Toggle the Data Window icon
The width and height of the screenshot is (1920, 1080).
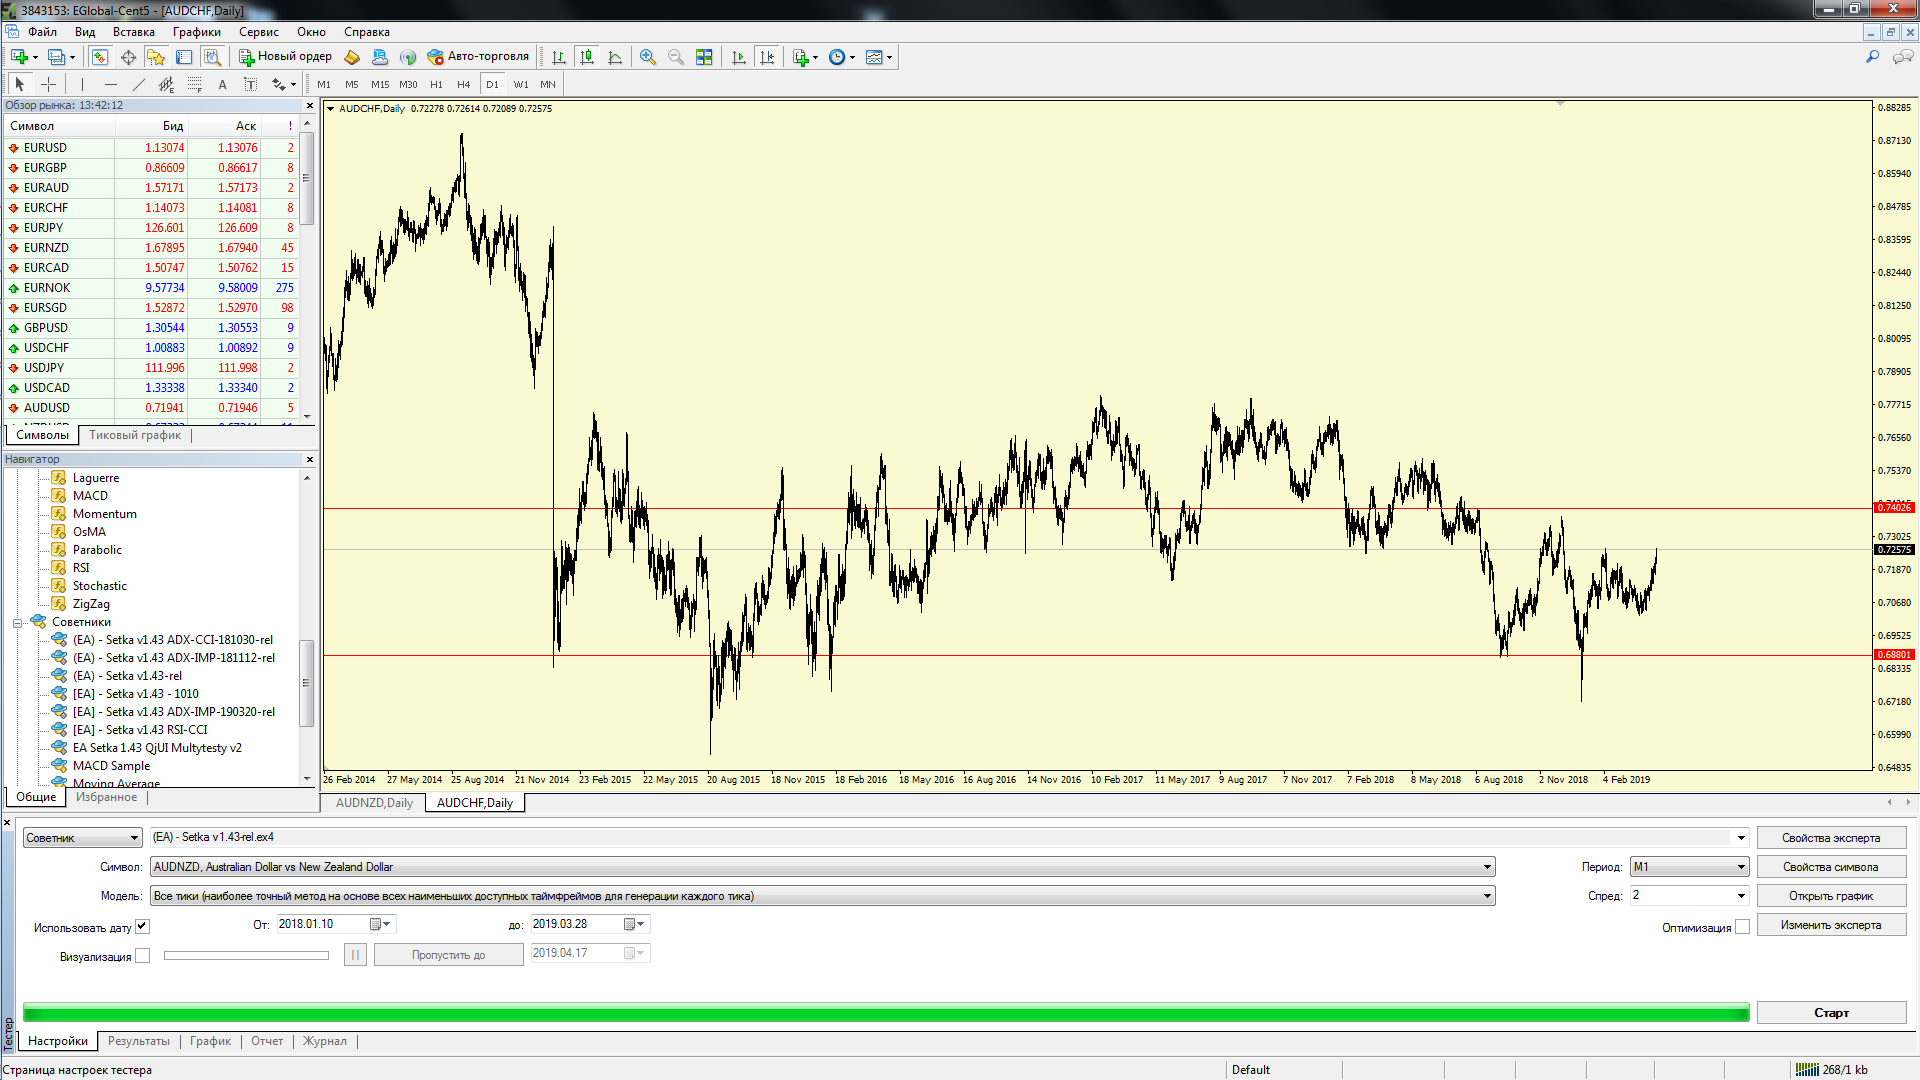click(x=128, y=57)
